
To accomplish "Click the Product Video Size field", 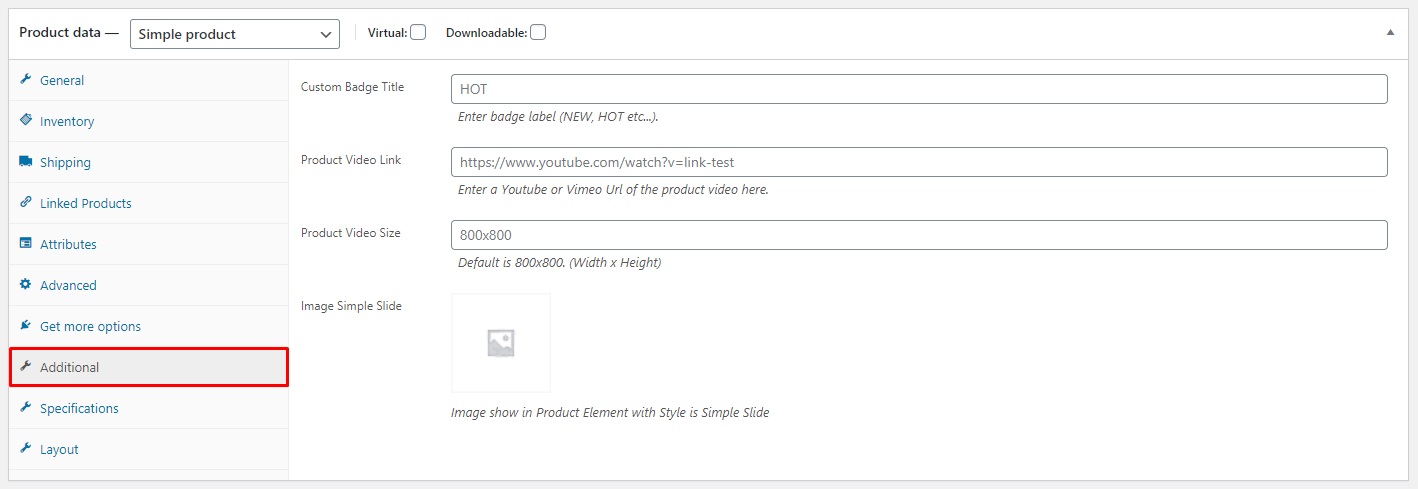I will (919, 235).
